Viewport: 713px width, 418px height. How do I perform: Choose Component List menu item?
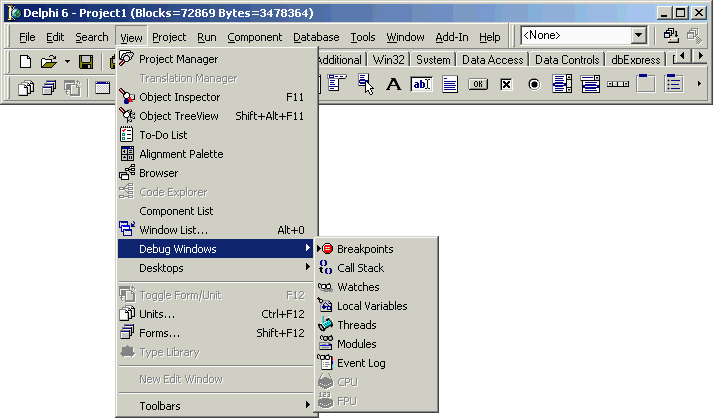coord(216,211)
